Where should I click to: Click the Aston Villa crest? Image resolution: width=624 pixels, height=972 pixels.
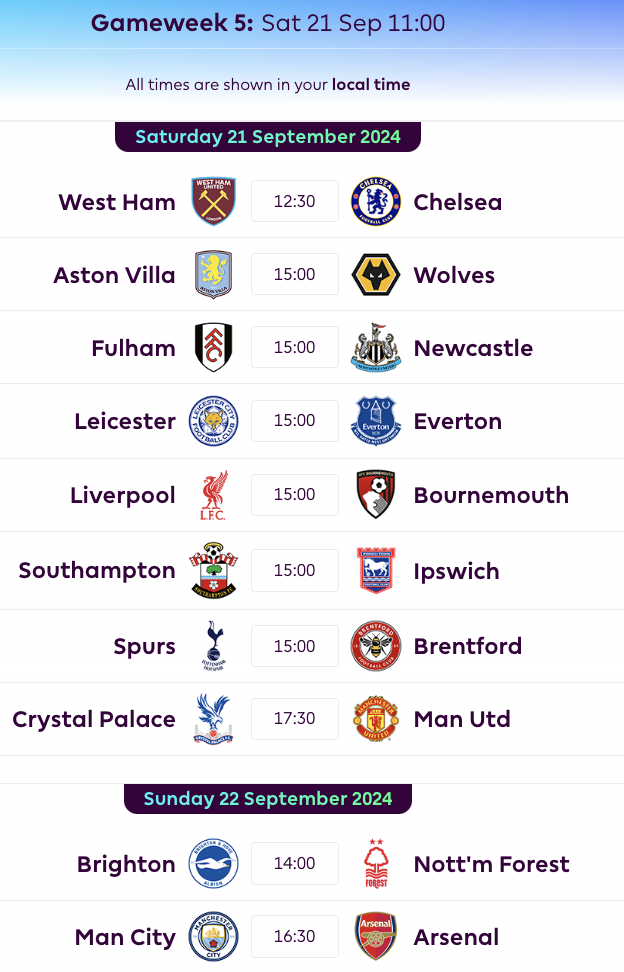[213, 274]
